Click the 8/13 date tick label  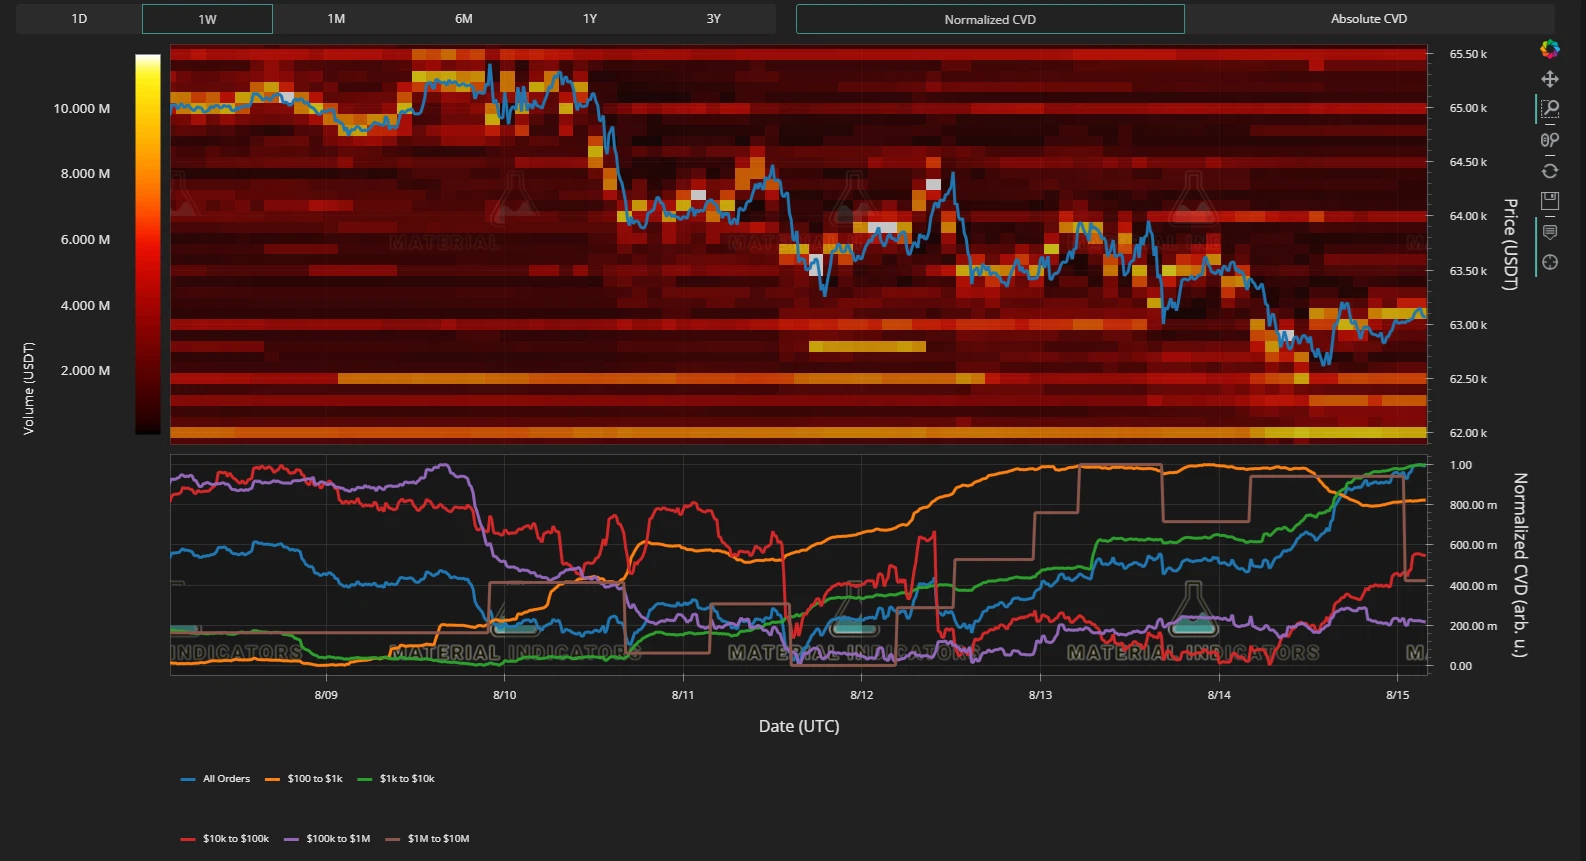1041,695
